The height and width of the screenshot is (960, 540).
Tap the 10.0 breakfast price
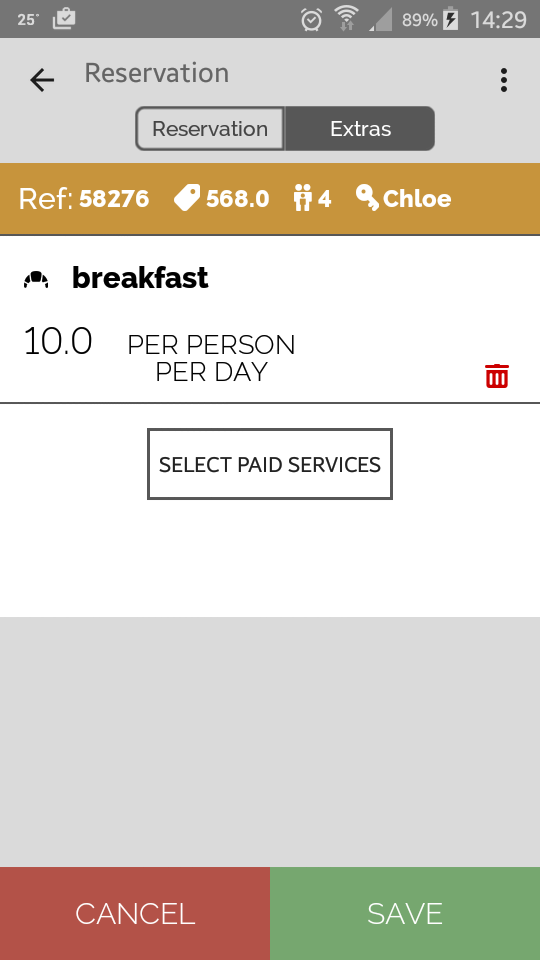[58, 342]
